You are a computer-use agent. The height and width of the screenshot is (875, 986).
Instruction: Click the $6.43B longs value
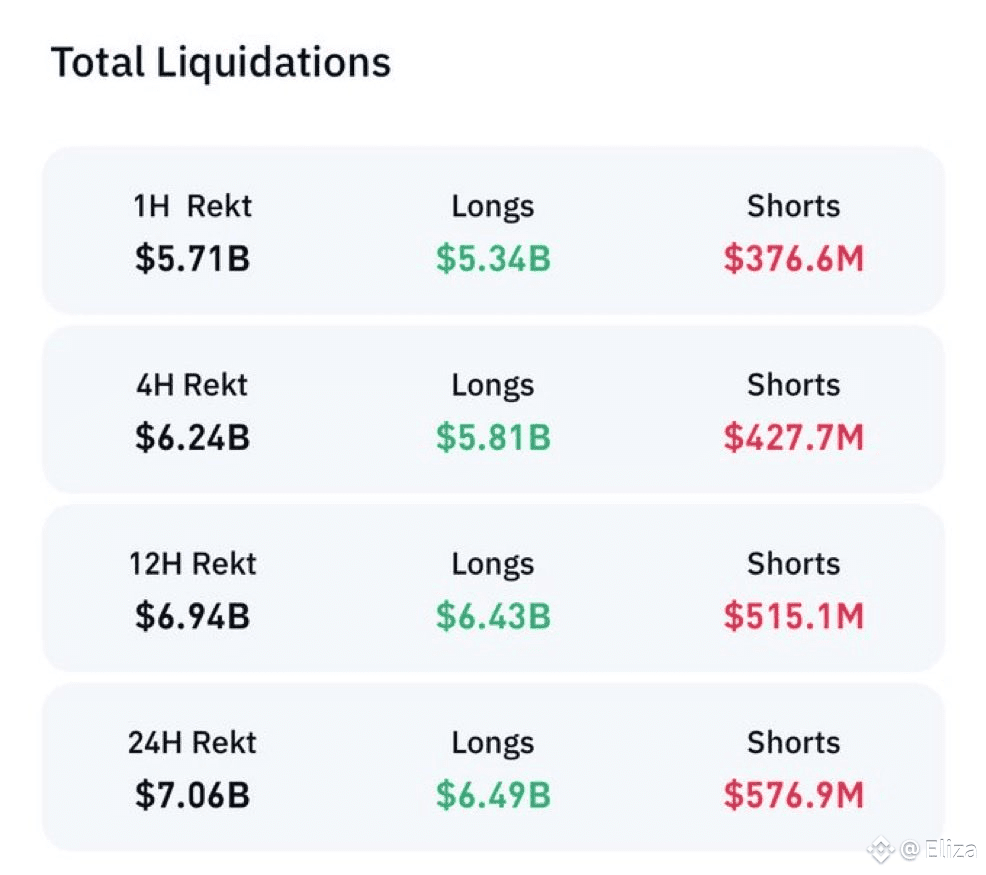[x=493, y=617]
